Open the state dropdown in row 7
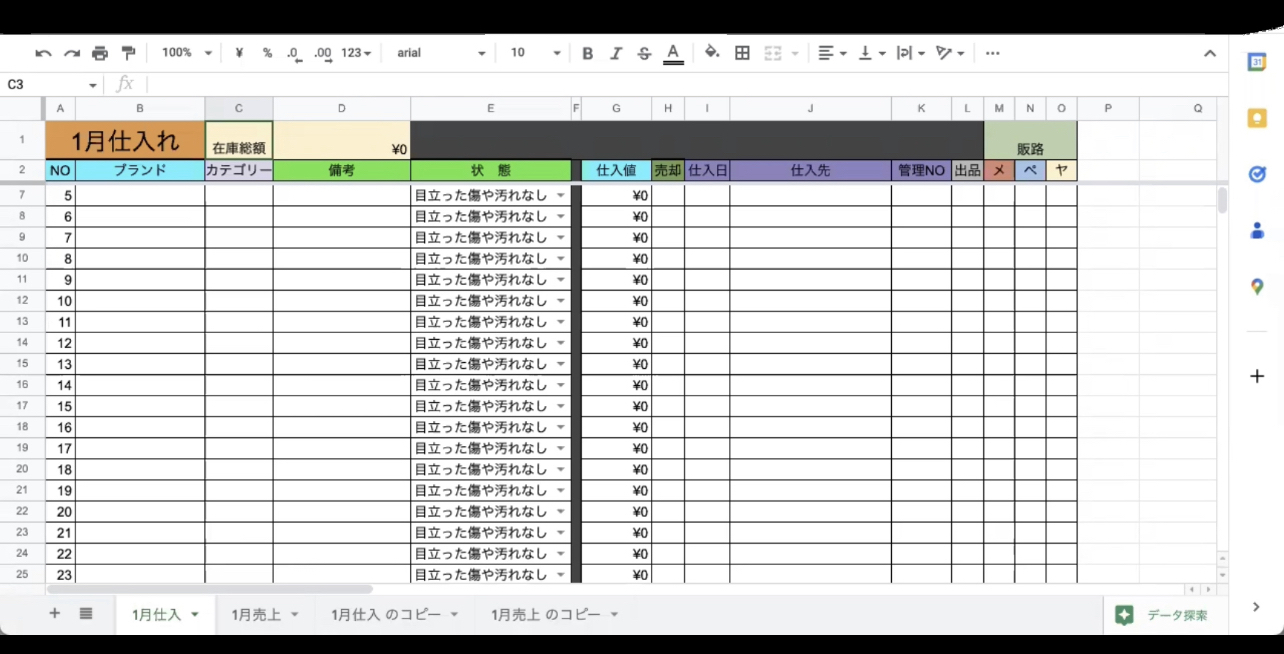This screenshot has height=654, width=1284. point(561,195)
